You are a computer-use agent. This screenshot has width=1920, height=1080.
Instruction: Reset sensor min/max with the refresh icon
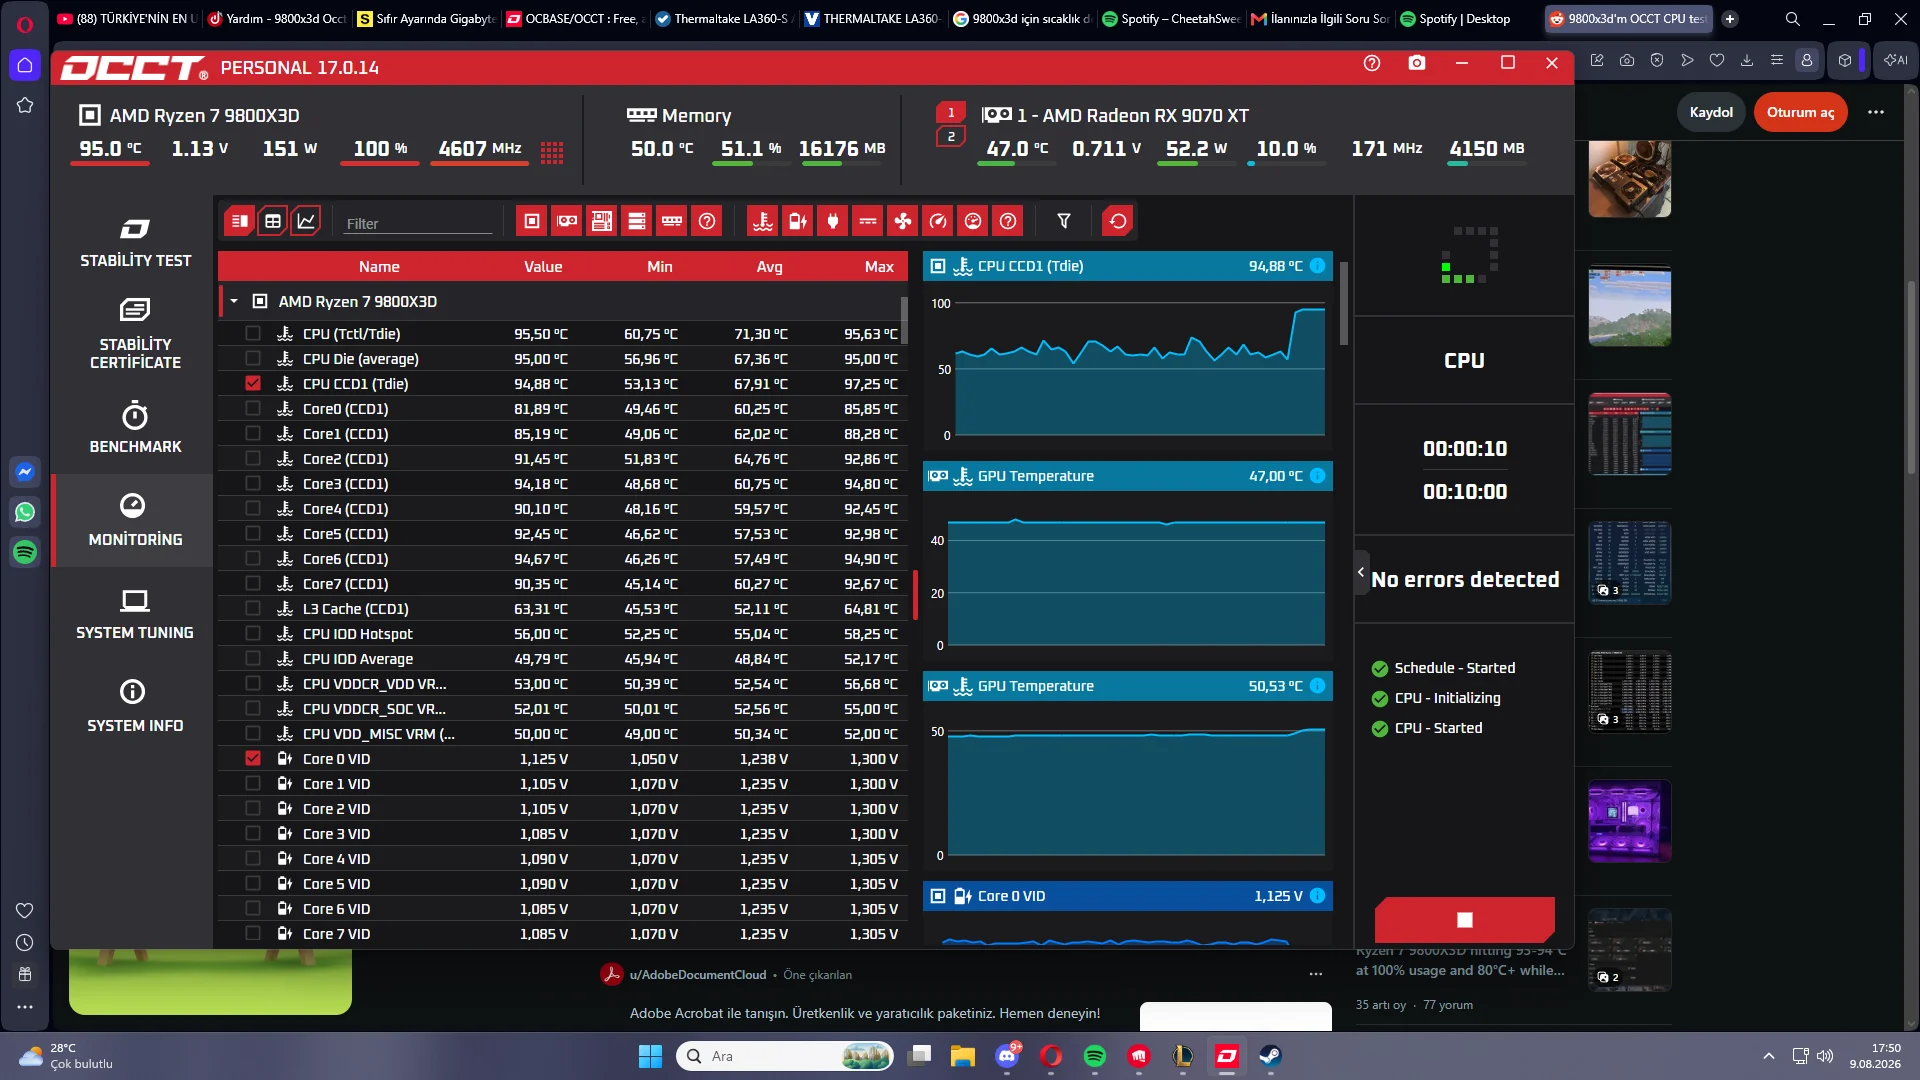pos(1118,221)
